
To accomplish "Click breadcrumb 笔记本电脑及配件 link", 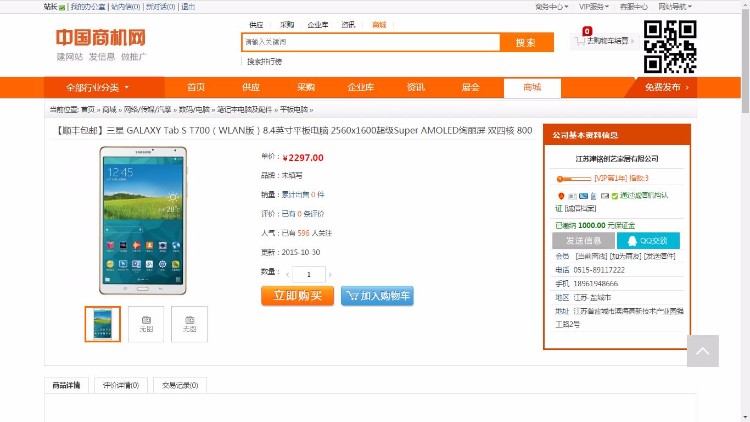I will [x=244, y=110].
